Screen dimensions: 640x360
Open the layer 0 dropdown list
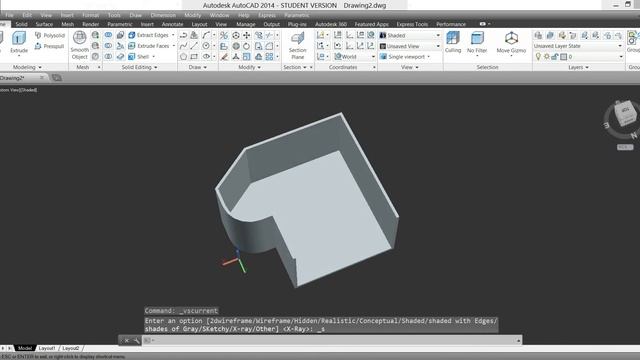tap(621, 57)
